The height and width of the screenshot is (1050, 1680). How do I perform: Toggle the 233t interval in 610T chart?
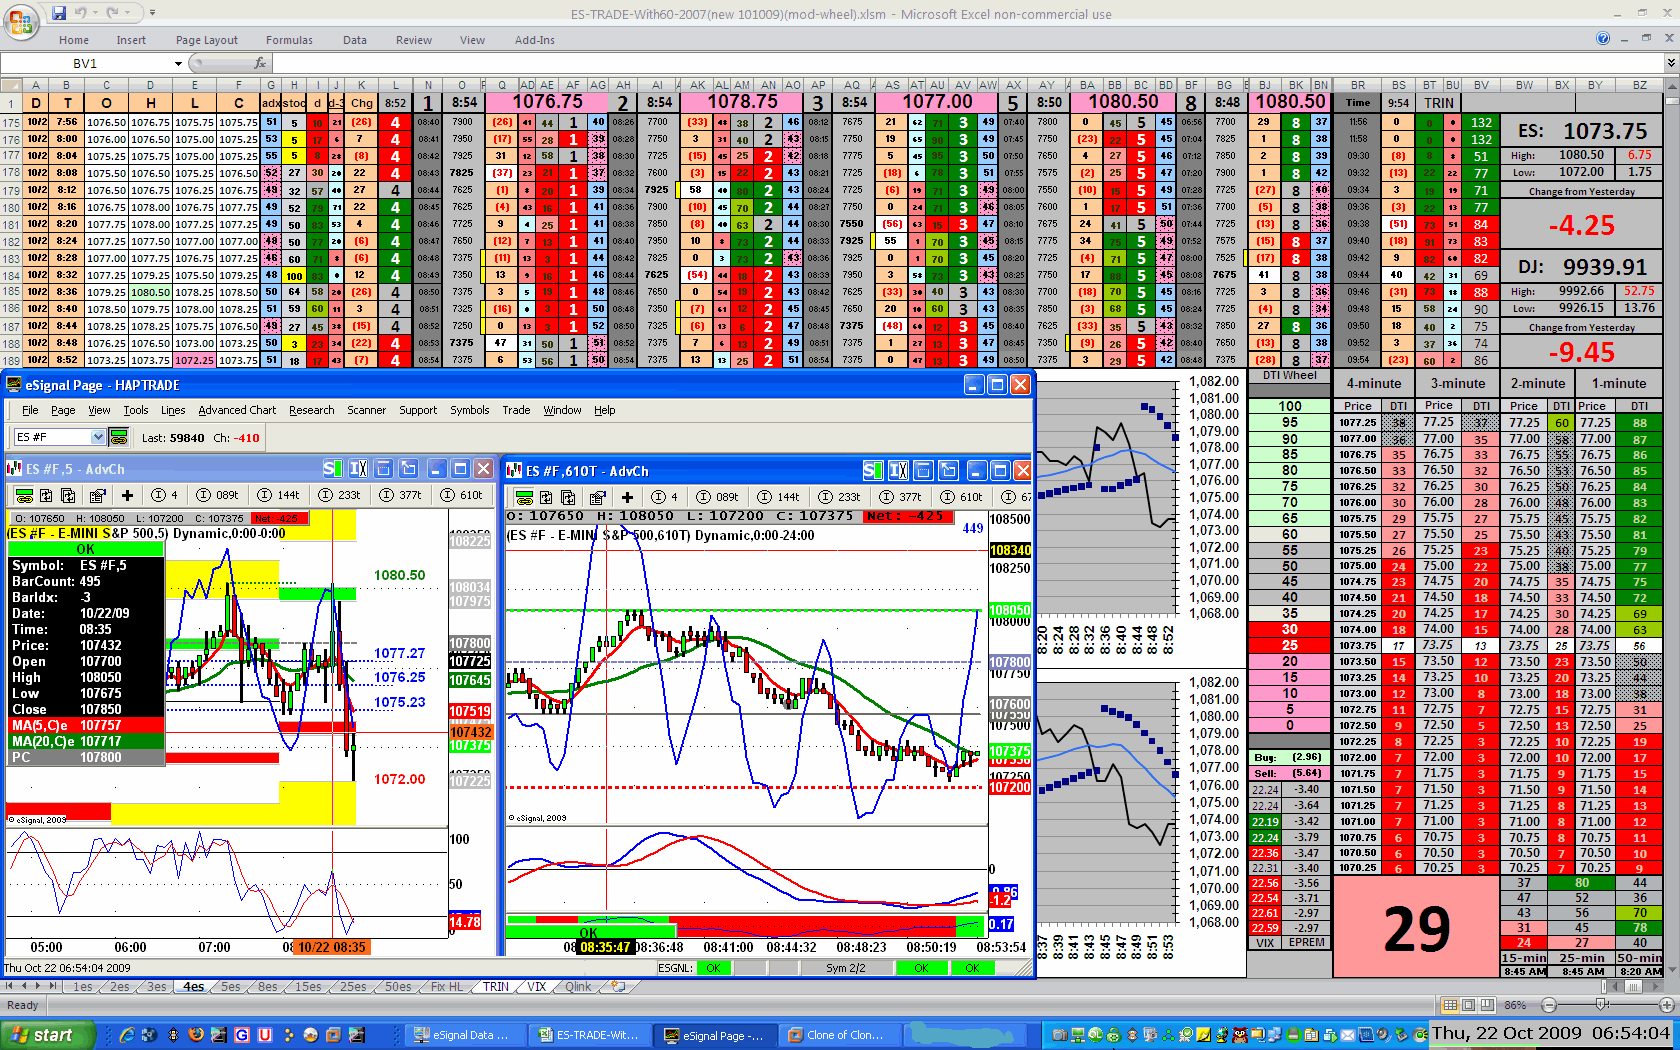click(839, 497)
